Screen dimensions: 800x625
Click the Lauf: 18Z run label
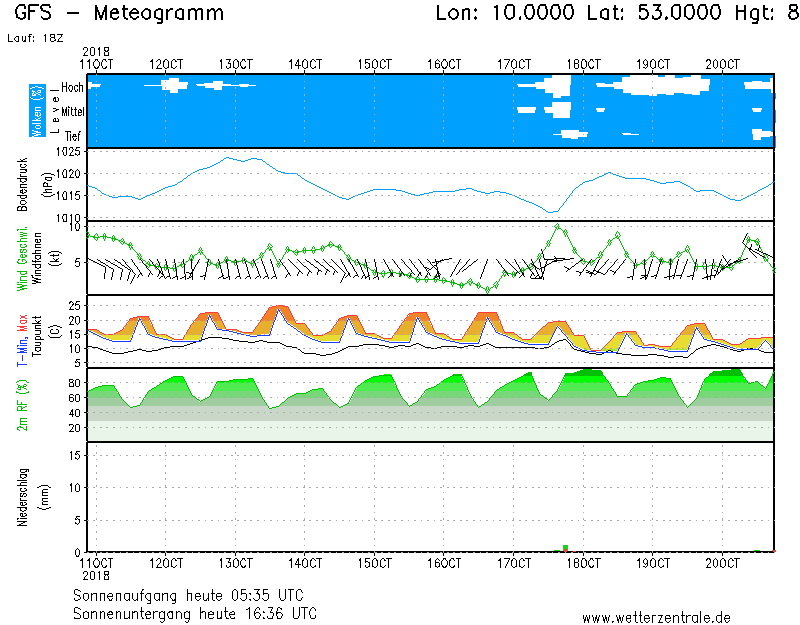pyautogui.click(x=30, y=37)
